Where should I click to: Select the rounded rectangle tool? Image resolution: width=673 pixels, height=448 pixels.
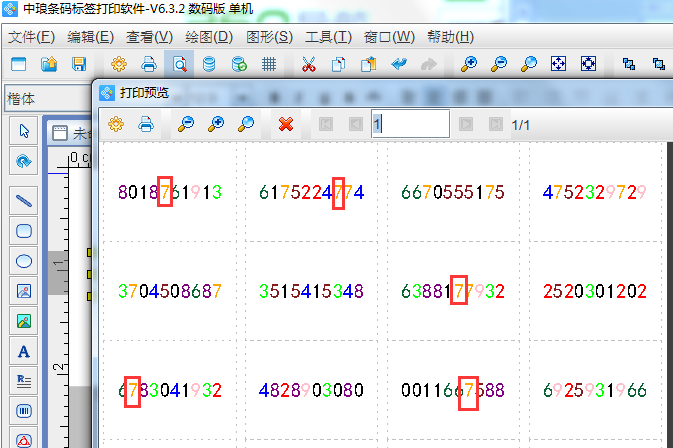coord(24,230)
